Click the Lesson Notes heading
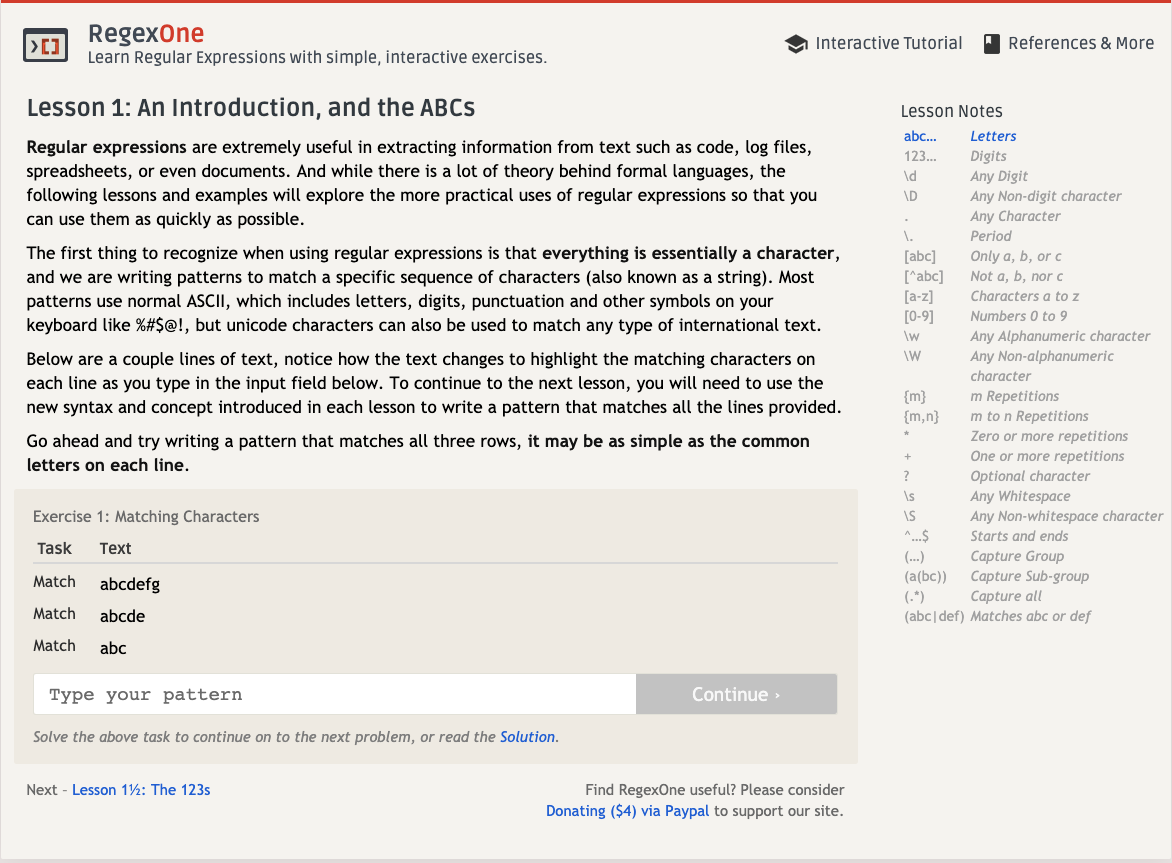The image size is (1172, 863). coord(952,111)
